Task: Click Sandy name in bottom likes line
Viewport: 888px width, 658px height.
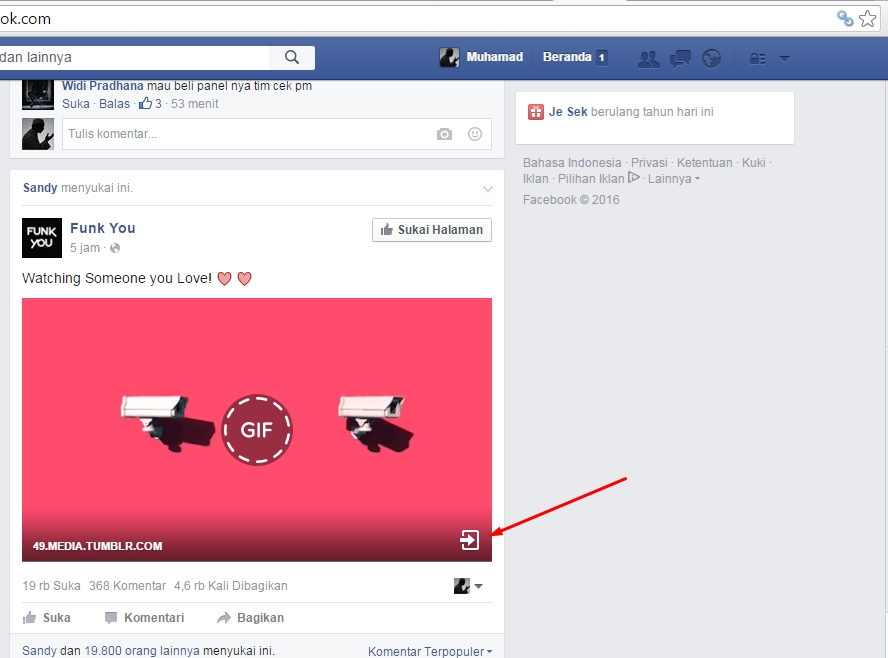Action: 40,651
